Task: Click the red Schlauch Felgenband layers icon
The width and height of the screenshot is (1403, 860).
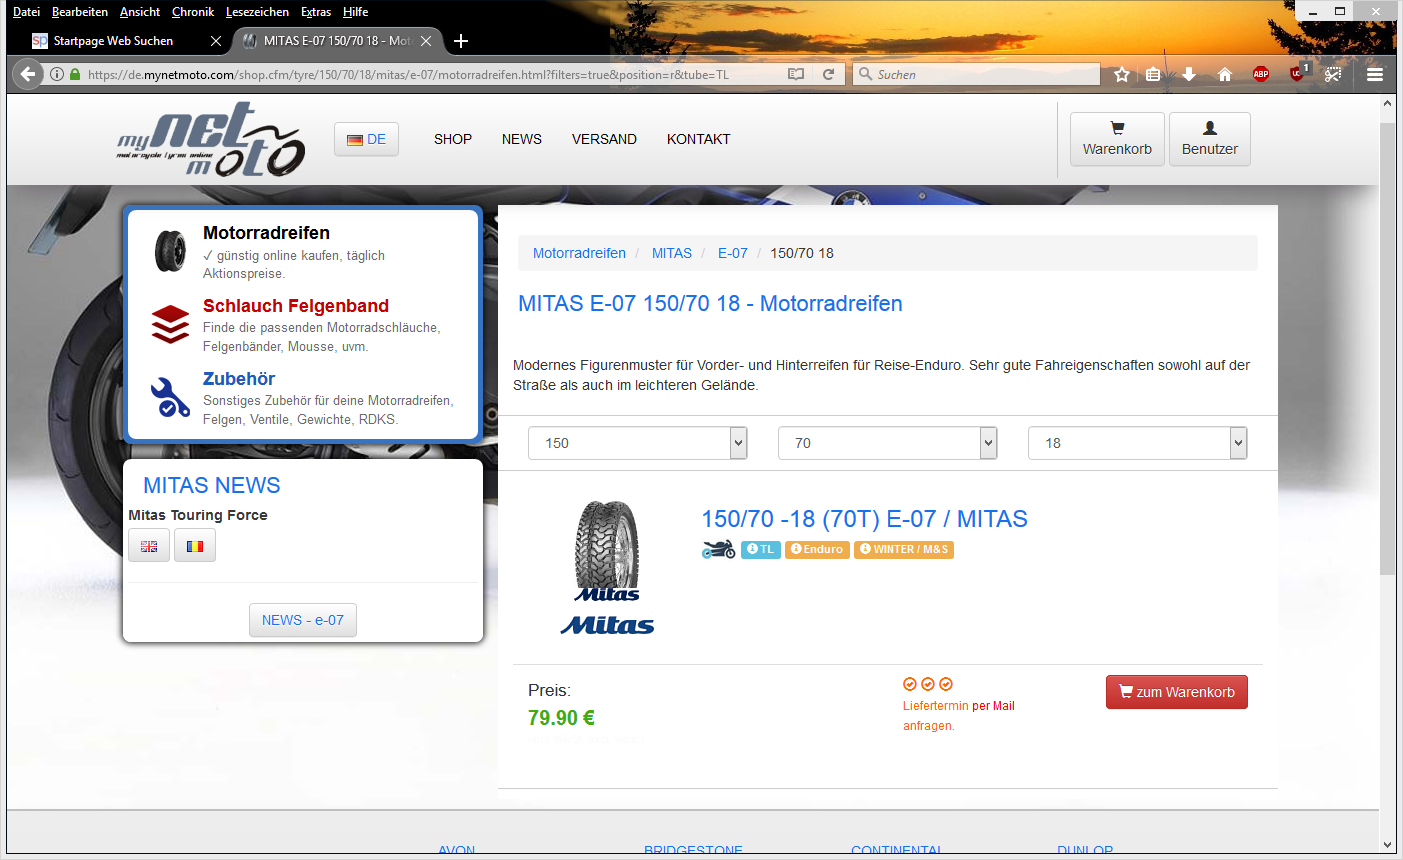Action: tap(170, 324)
